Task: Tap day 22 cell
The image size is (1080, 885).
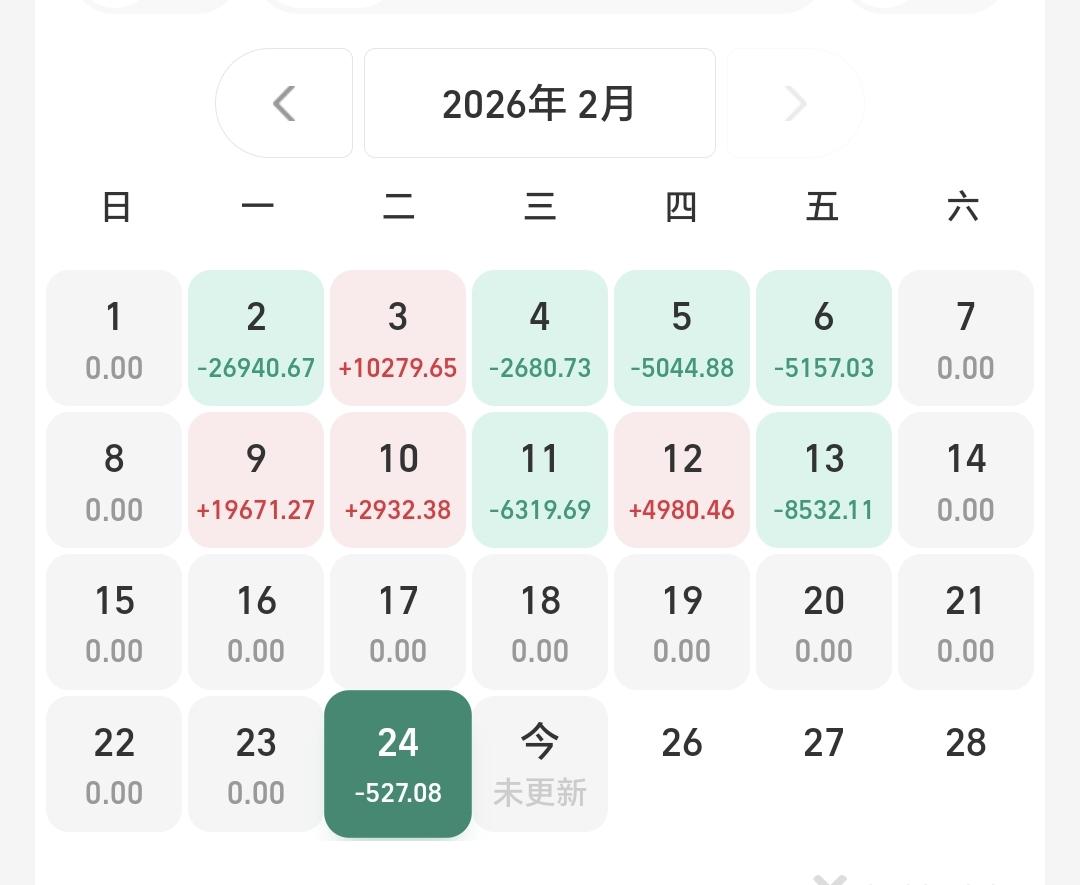Action: [114, 764]
